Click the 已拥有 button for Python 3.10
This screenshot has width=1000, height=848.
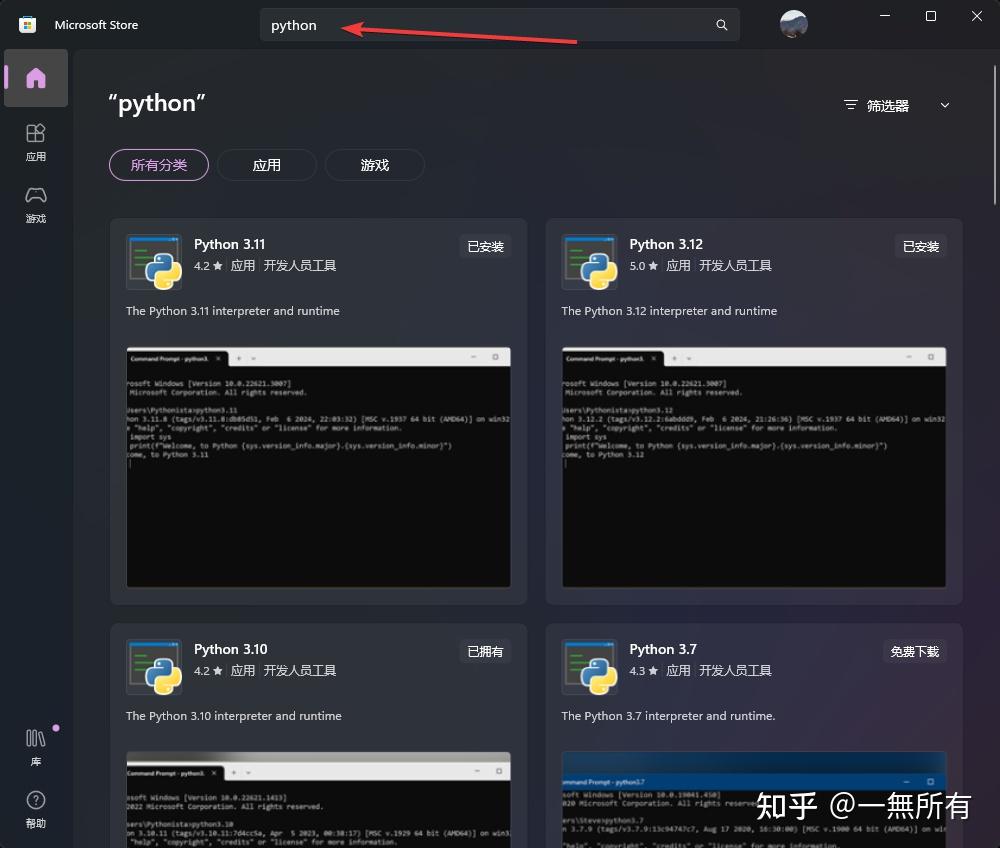(x=485, y=650)
